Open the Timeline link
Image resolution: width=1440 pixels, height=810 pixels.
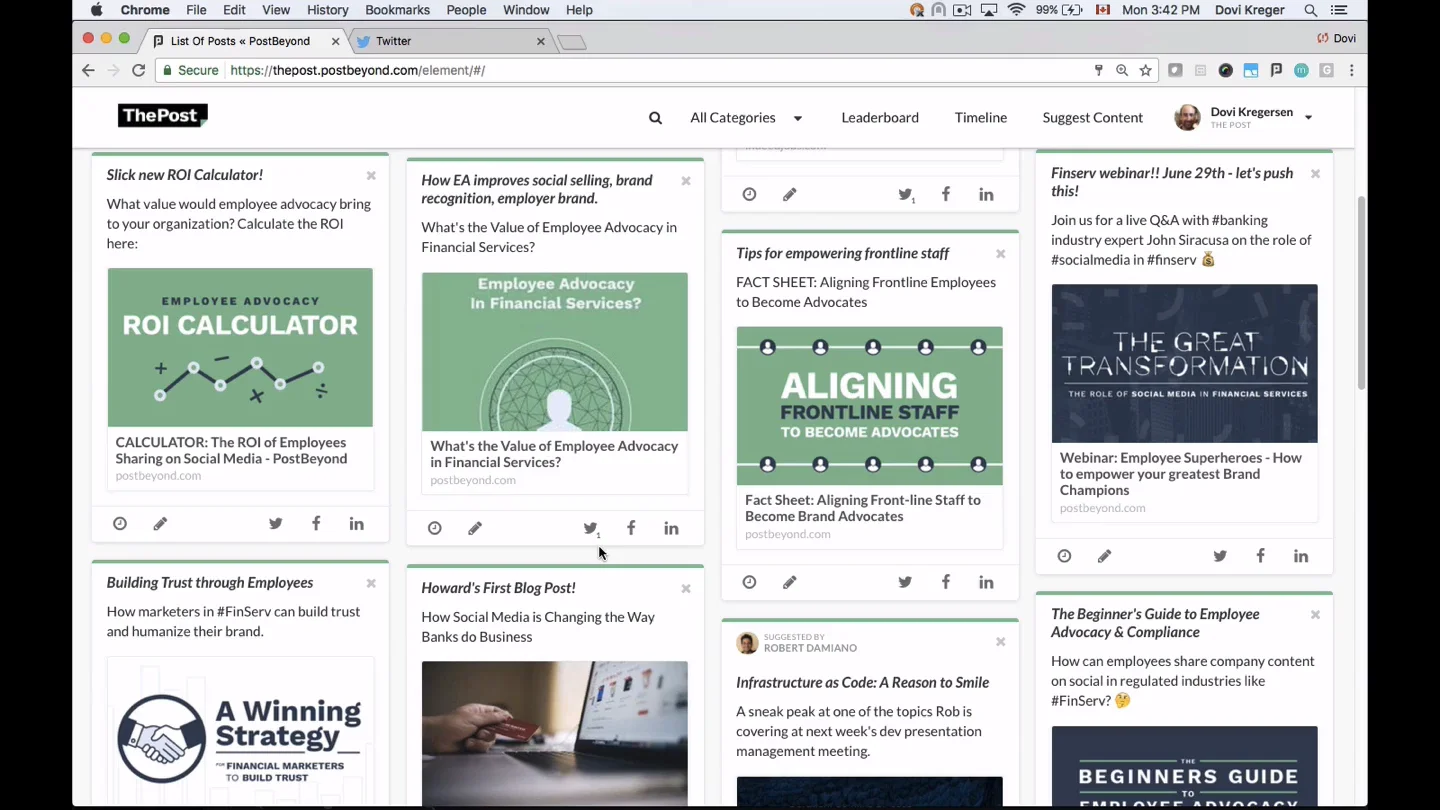981,118
